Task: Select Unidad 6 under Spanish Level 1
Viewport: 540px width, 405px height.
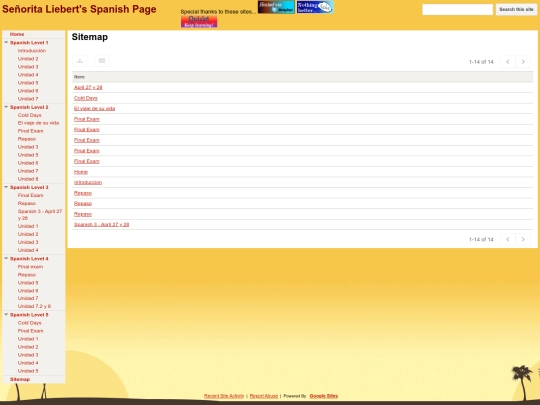Action: coord(28,91)
